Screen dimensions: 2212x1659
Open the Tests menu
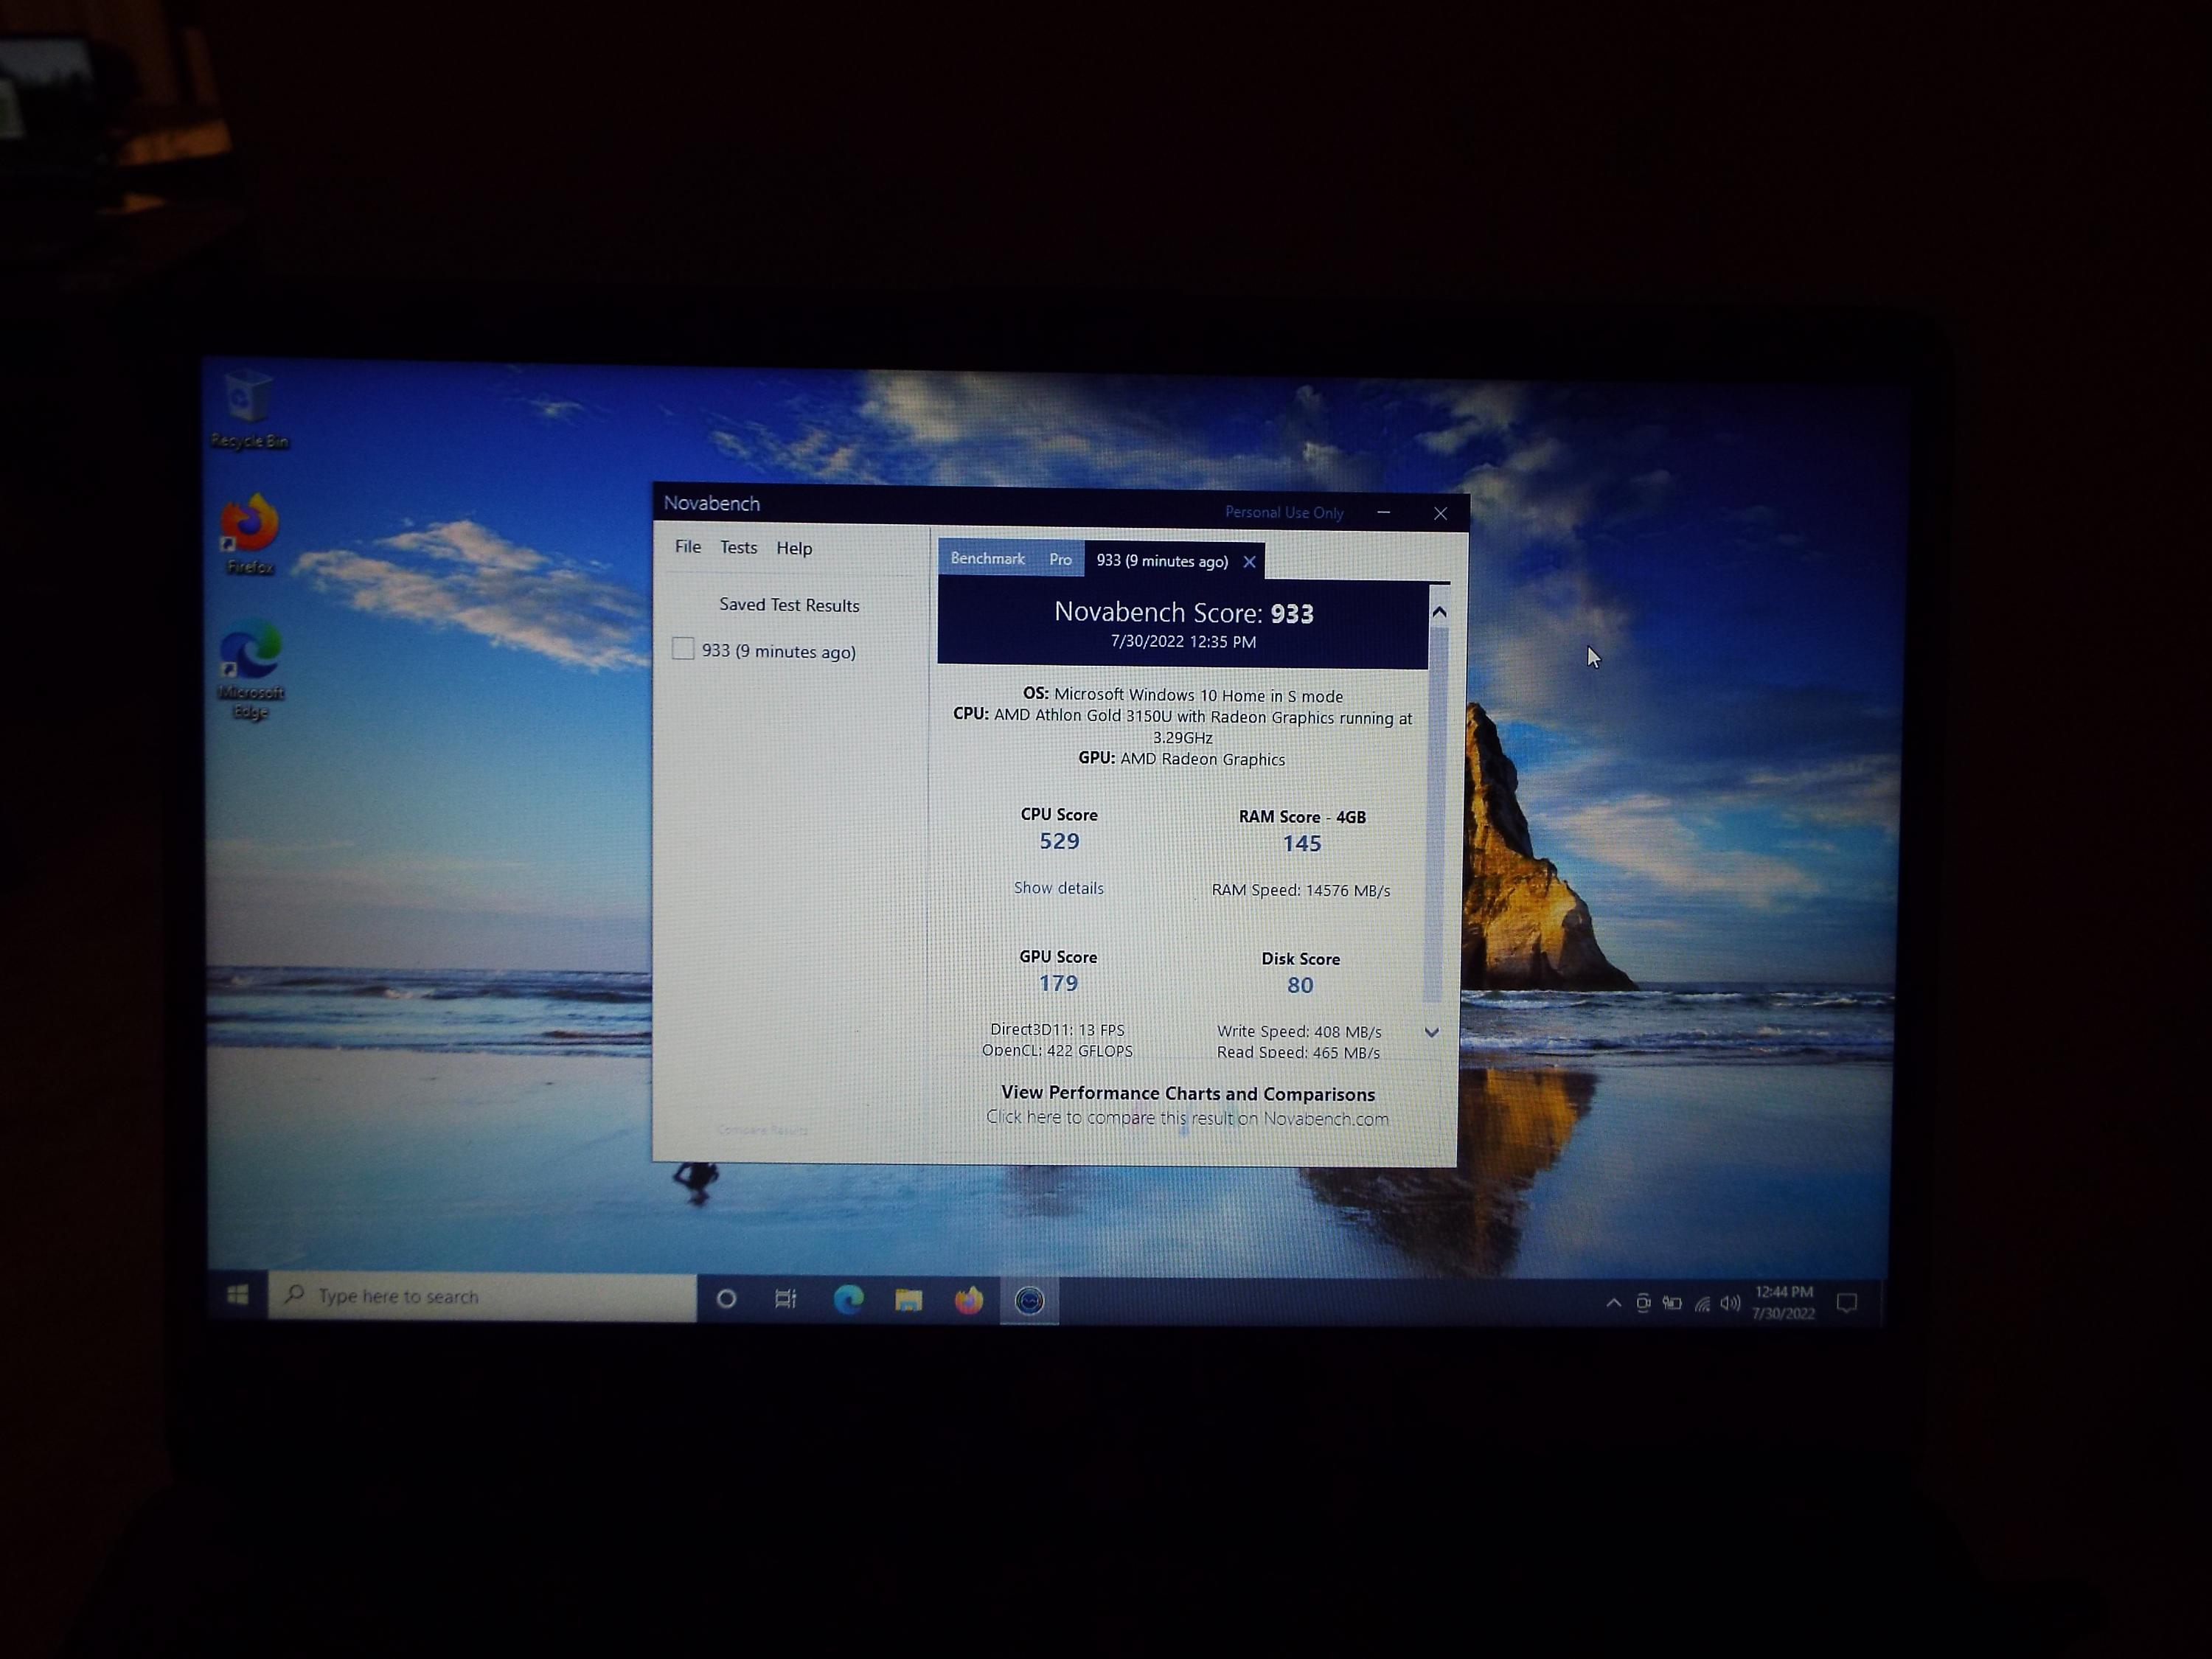(x=739, y=548)
